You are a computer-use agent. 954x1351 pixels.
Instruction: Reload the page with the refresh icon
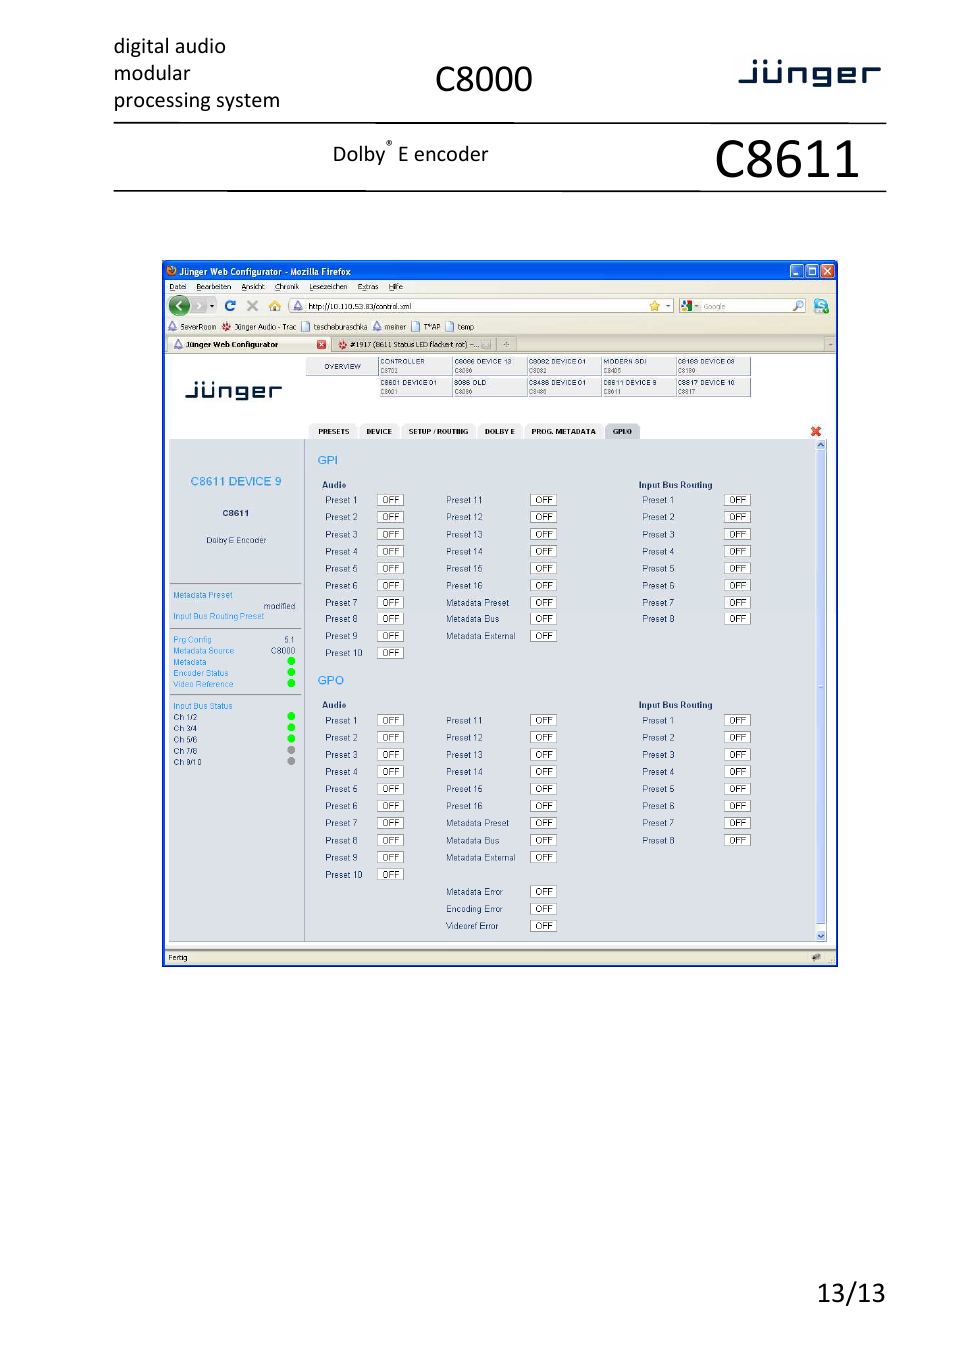[x=230, y=306]
